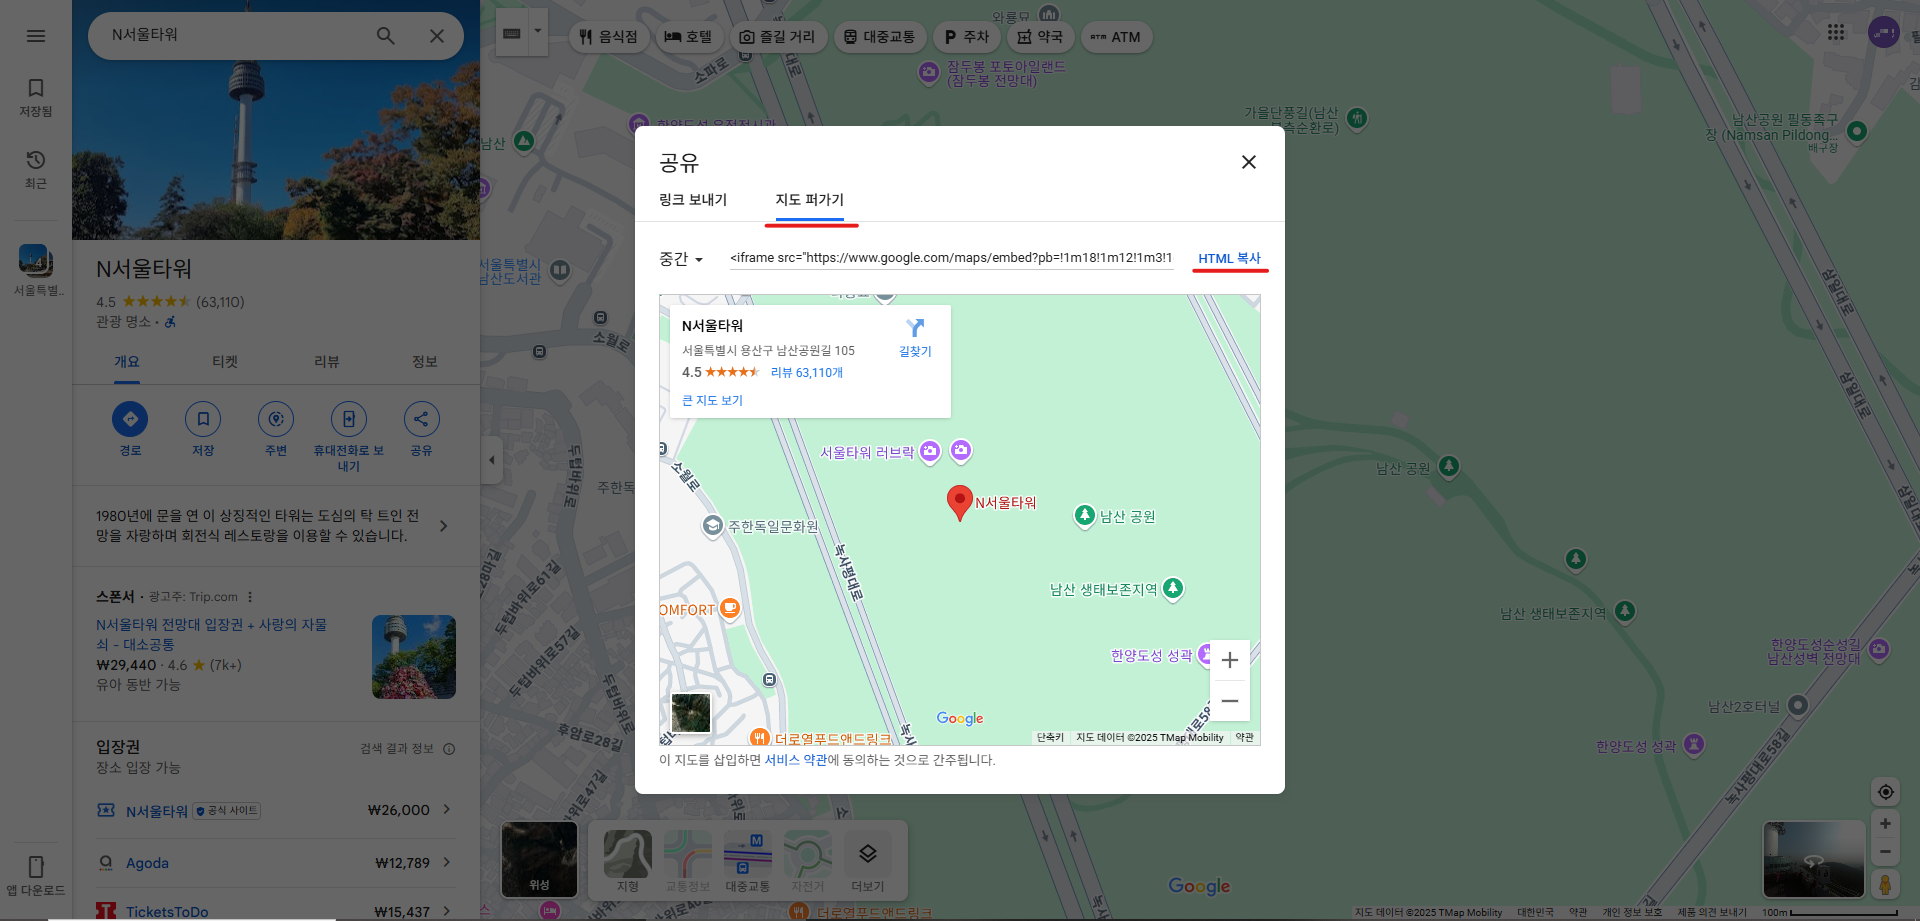The width and height of the screenshot is (1920, 921).
Task: Click the red N서울타워 map pin
Action: click(960, 503)
